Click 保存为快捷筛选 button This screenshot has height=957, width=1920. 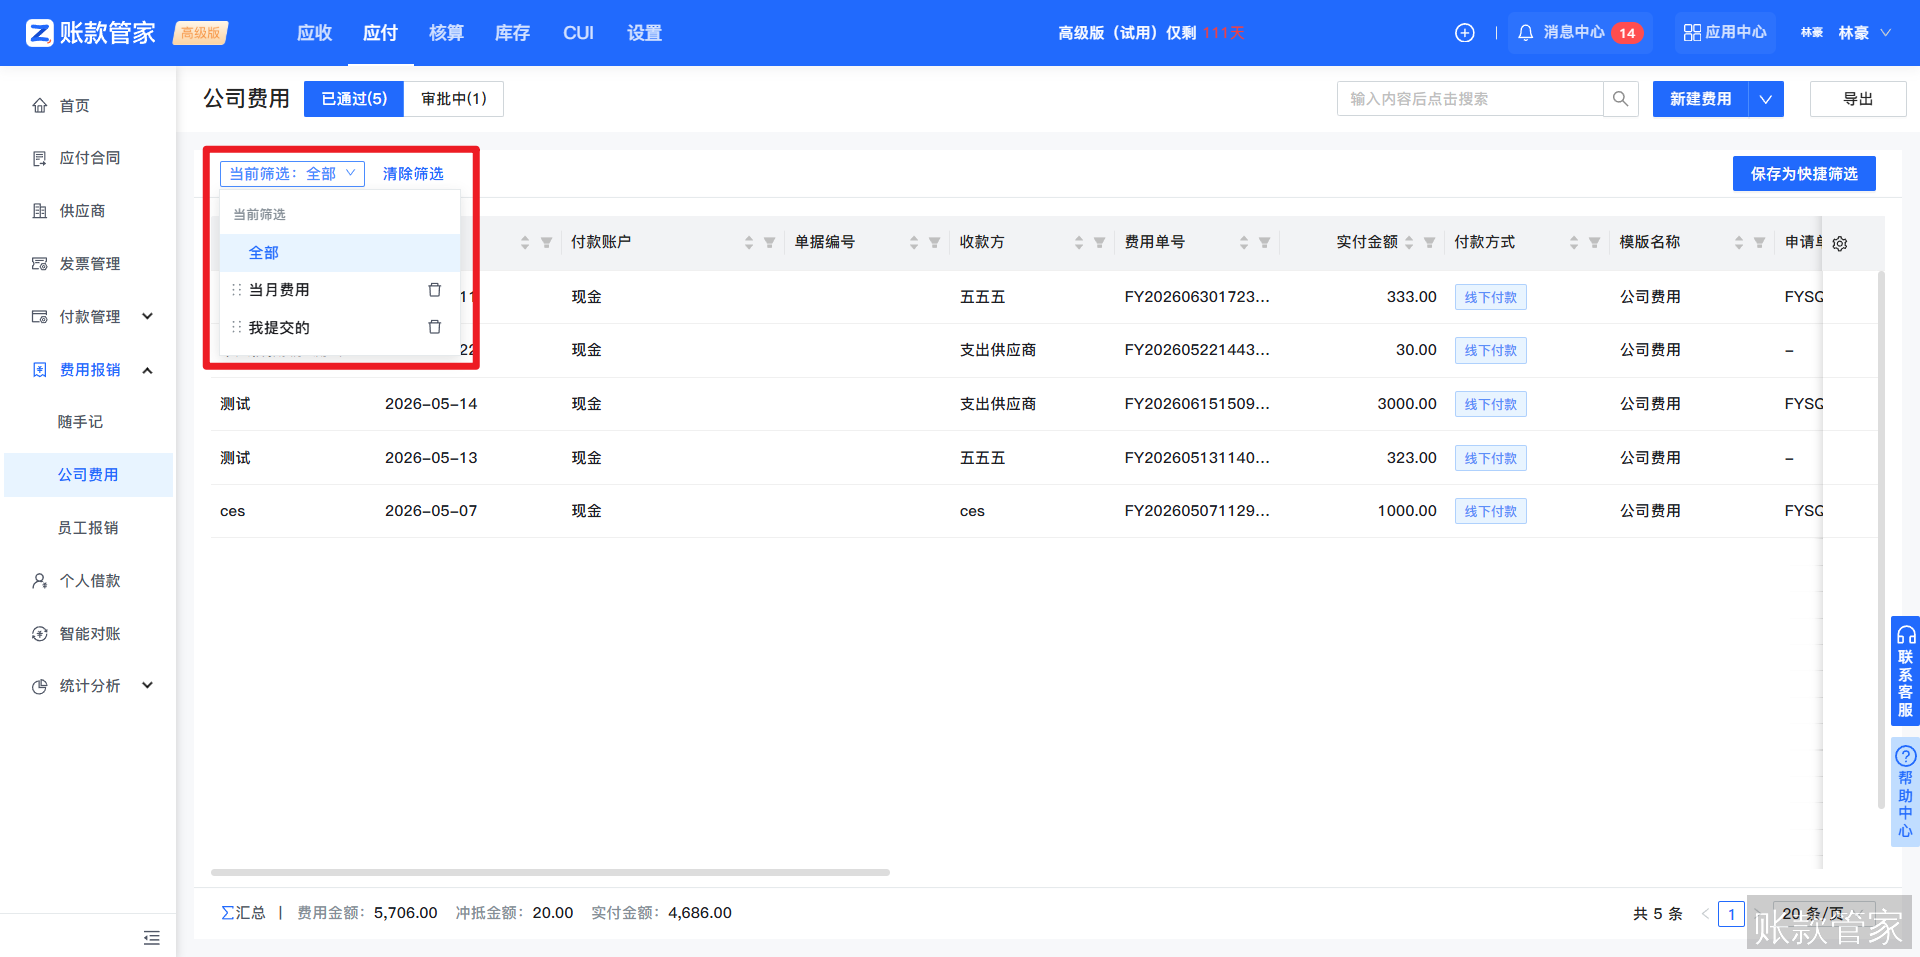pos(1804,174)
